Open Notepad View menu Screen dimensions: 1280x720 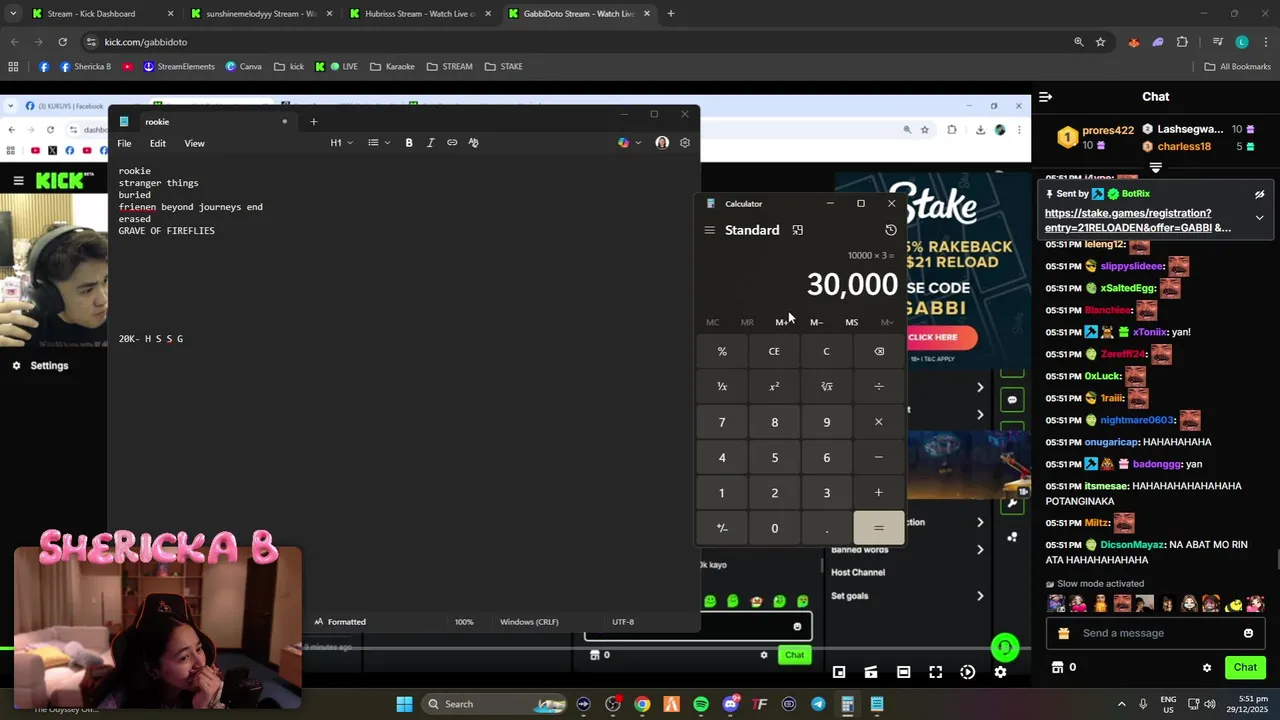click(x=194, y=143)
